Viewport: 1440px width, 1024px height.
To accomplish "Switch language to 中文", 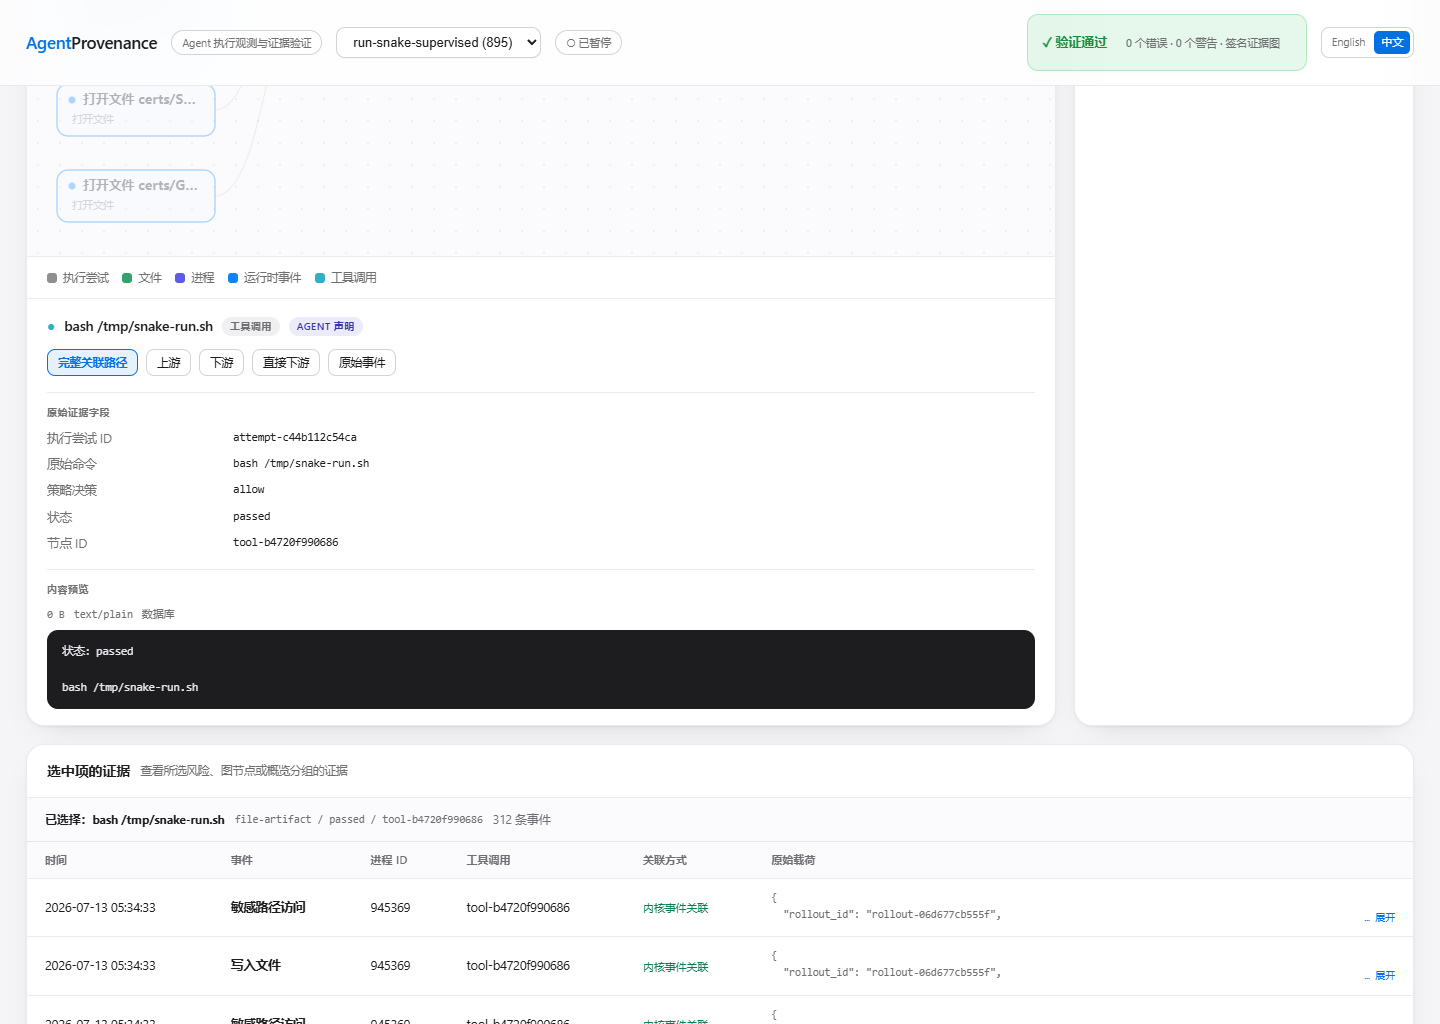I will tap(1392, 42).
